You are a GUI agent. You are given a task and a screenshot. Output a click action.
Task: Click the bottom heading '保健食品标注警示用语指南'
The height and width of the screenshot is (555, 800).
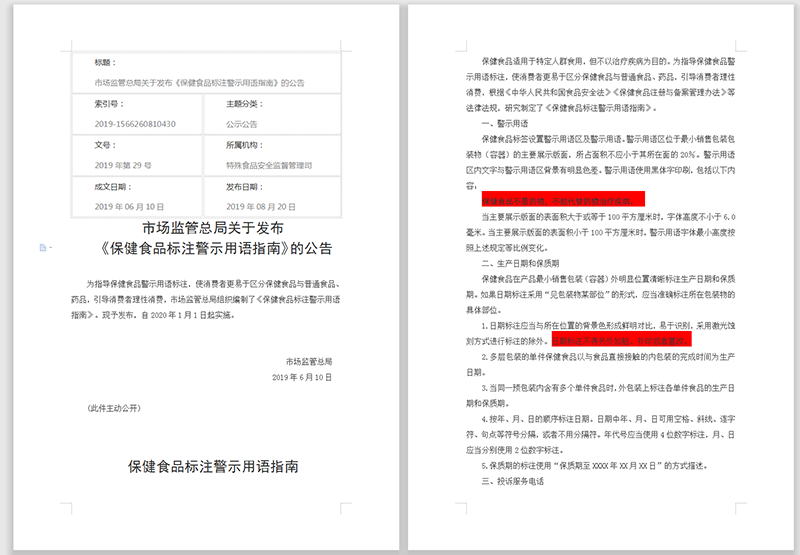click(213, 466)
